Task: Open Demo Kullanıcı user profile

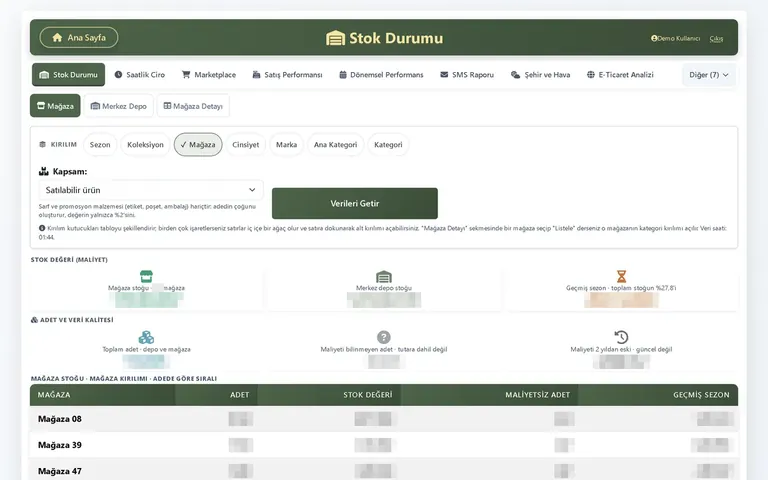Action: pos(675,38)
